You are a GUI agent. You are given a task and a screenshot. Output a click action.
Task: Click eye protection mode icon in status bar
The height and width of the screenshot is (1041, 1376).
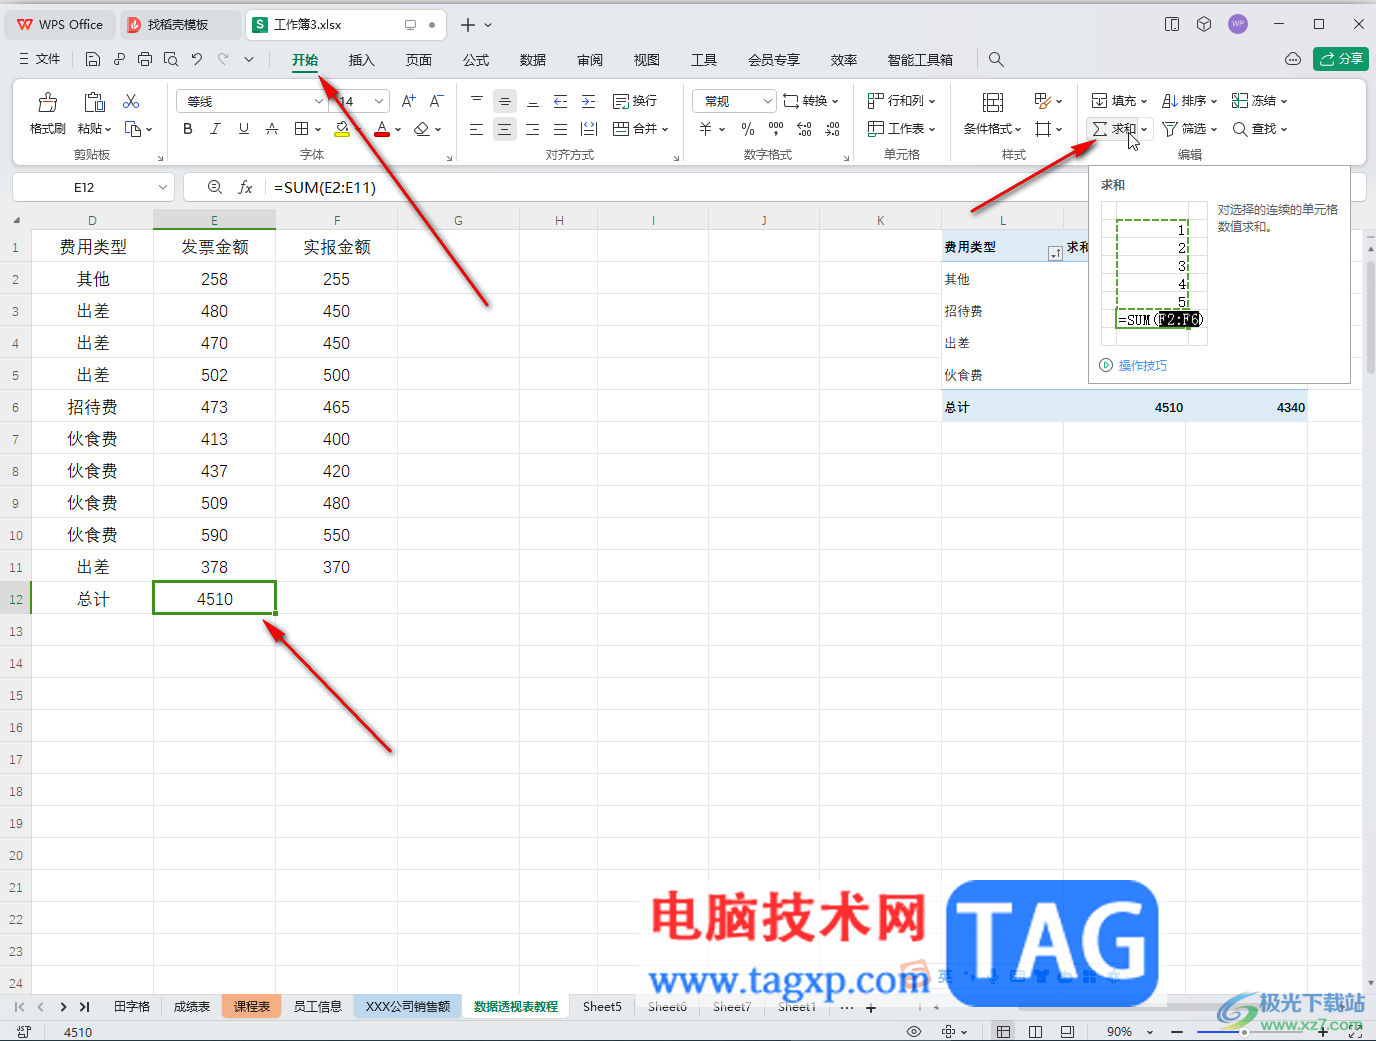913,1031
